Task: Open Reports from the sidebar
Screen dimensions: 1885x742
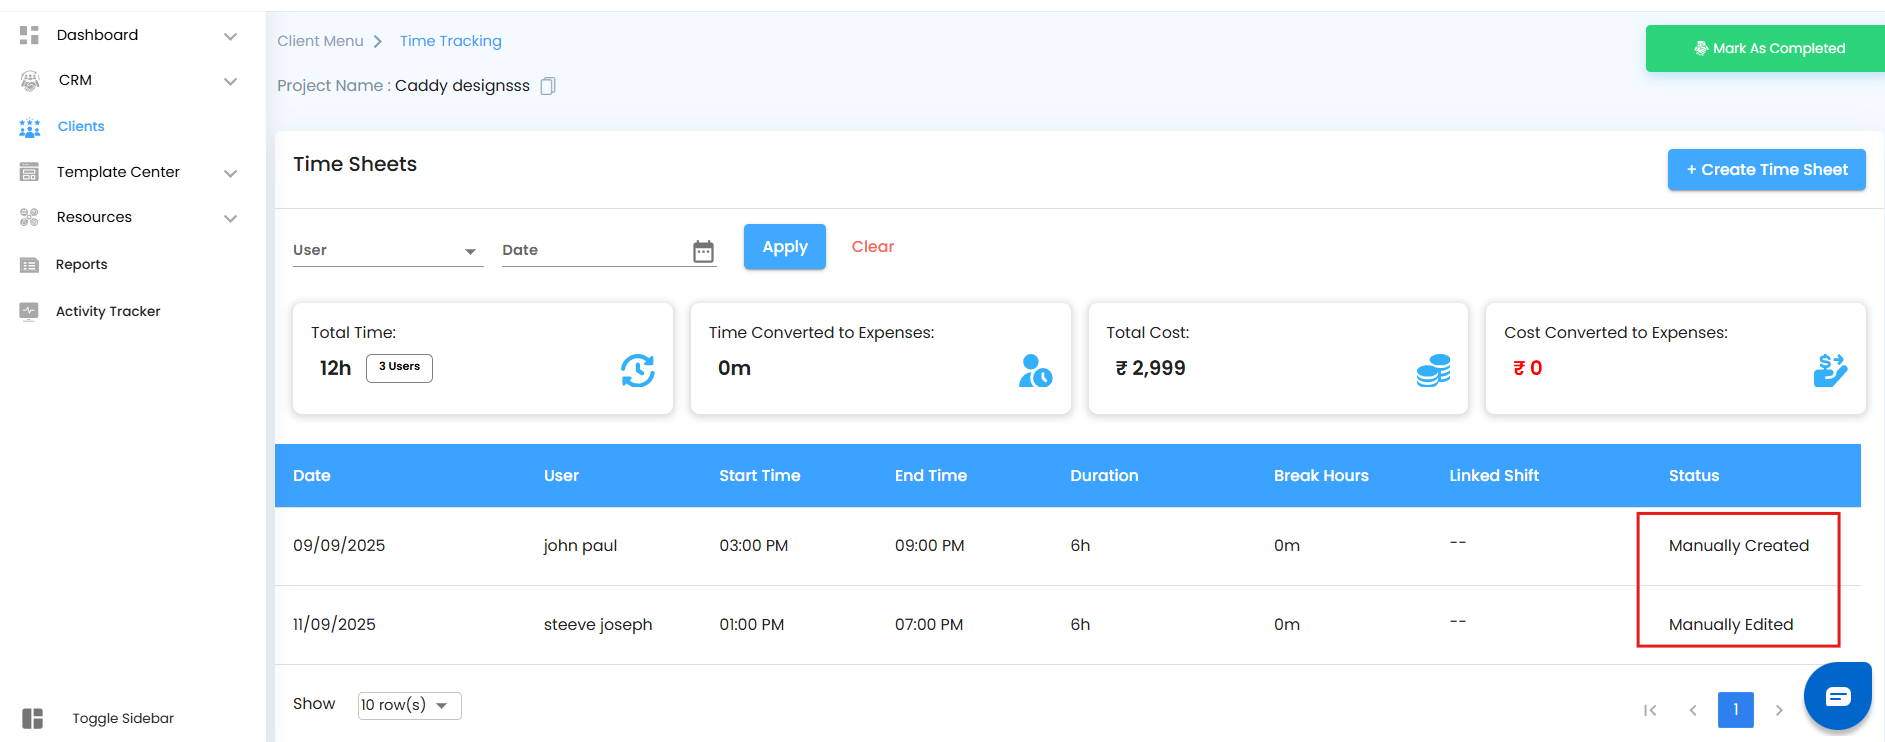Action: 82,264
